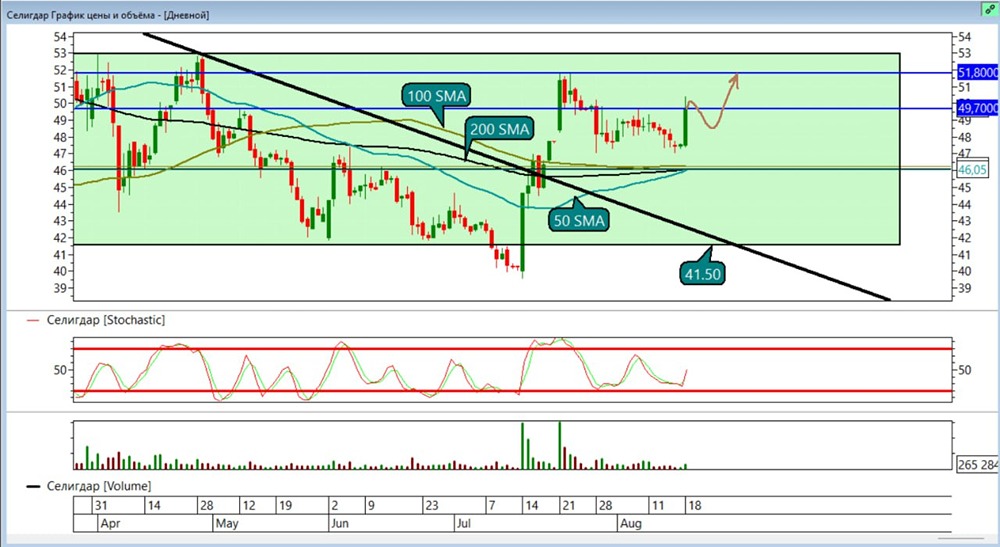Click the '23' date label on timeline

pos(432,506)
